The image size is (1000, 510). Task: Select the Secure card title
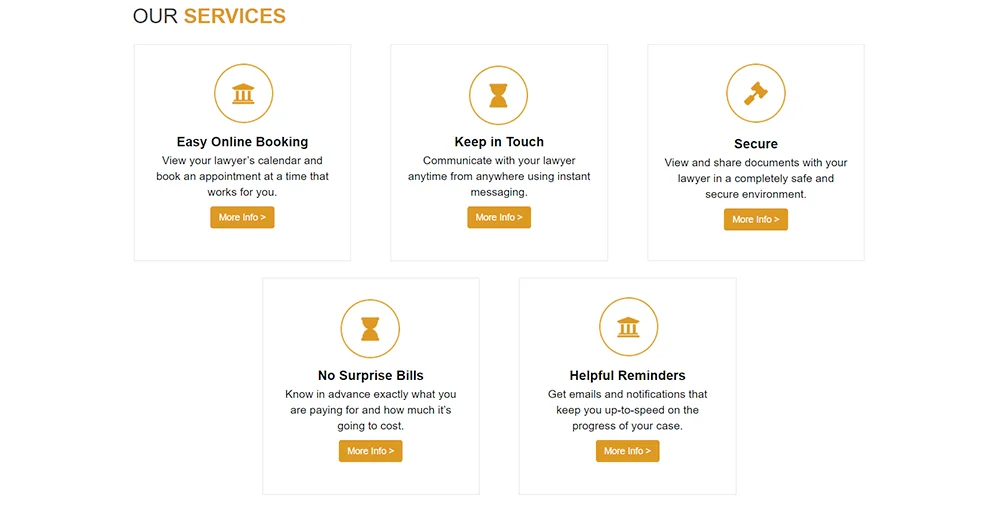[x=756, y=143]
